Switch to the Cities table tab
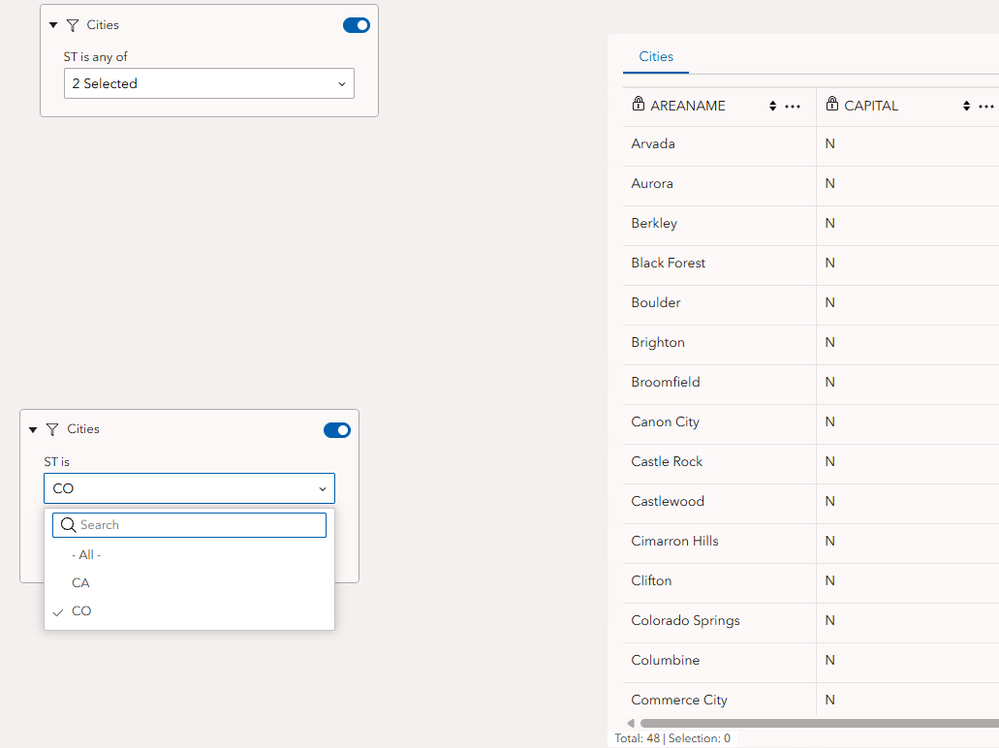This screenshot has height=748, width=999. pos(656,57)
